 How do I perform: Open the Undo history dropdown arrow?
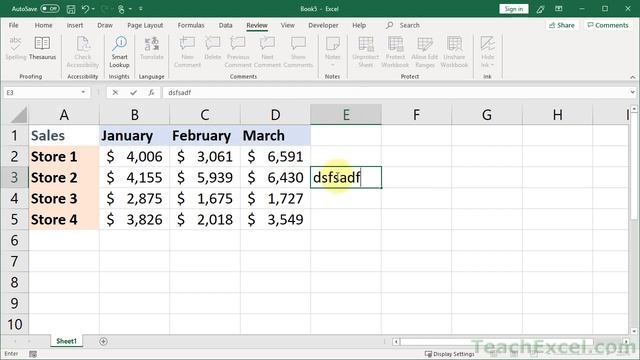point(93,9)
